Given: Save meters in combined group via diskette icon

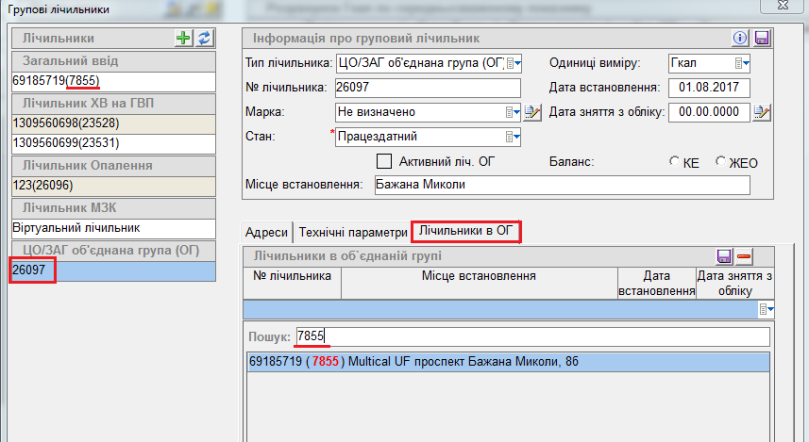Looking at the screenshot, I should click(726, 257).
